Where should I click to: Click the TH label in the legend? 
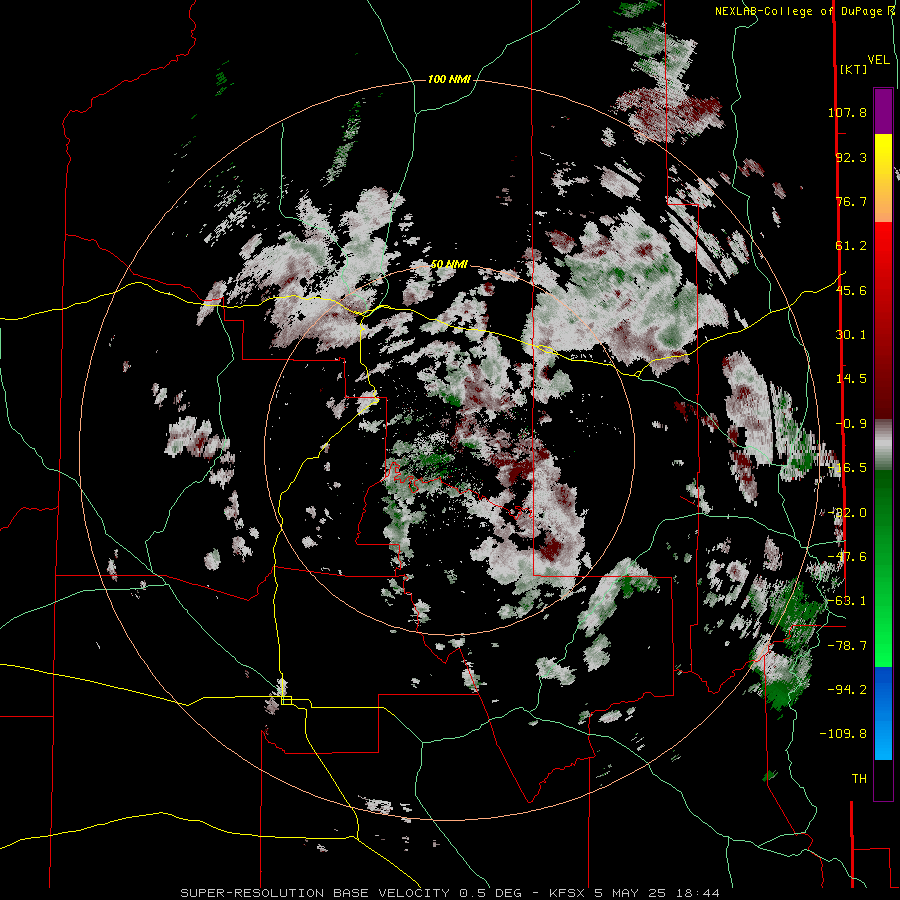(x=859, y=779)
